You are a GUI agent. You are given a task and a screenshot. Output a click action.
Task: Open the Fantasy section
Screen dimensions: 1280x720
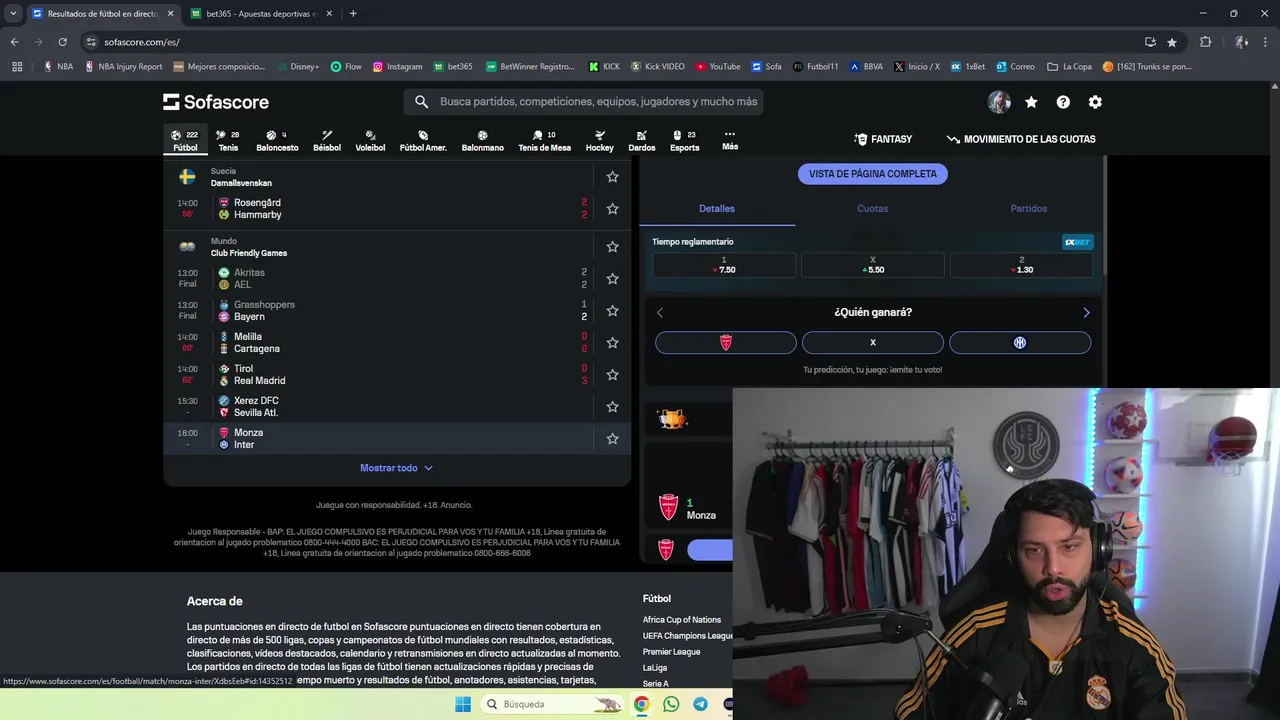(883, 139)
